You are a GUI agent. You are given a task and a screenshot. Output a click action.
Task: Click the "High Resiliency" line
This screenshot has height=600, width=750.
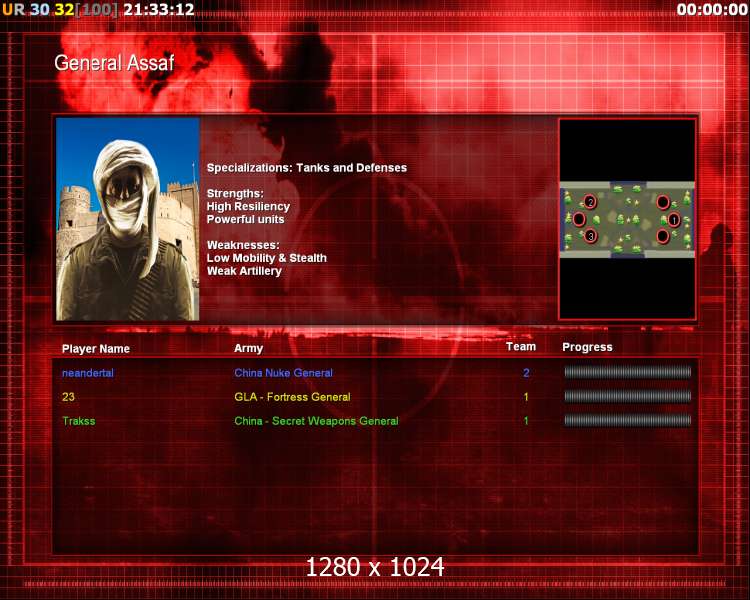point(248,206)
